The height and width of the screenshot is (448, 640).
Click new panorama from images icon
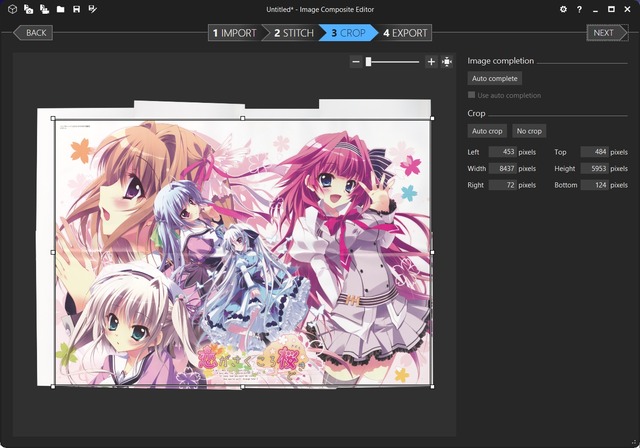click(x=28, y=9)
